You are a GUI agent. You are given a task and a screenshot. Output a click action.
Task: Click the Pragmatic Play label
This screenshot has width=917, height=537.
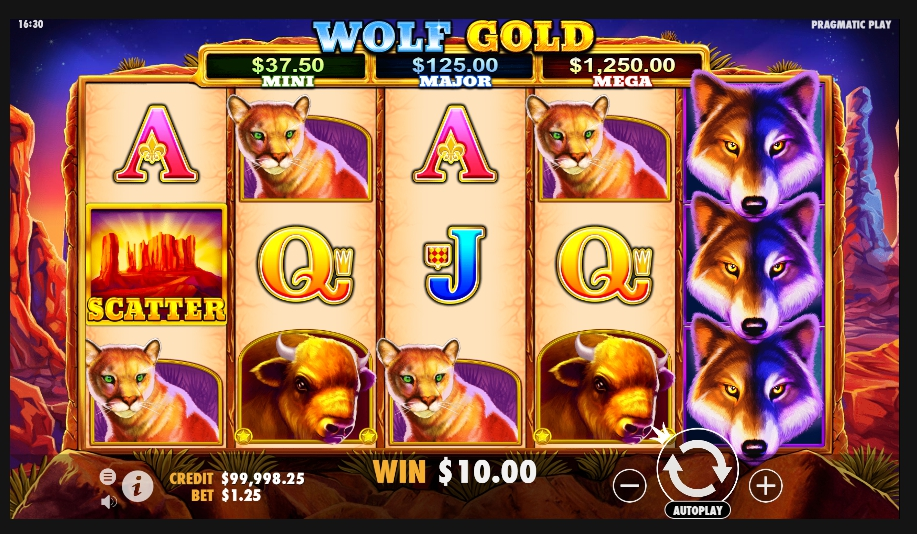(851, 25)
